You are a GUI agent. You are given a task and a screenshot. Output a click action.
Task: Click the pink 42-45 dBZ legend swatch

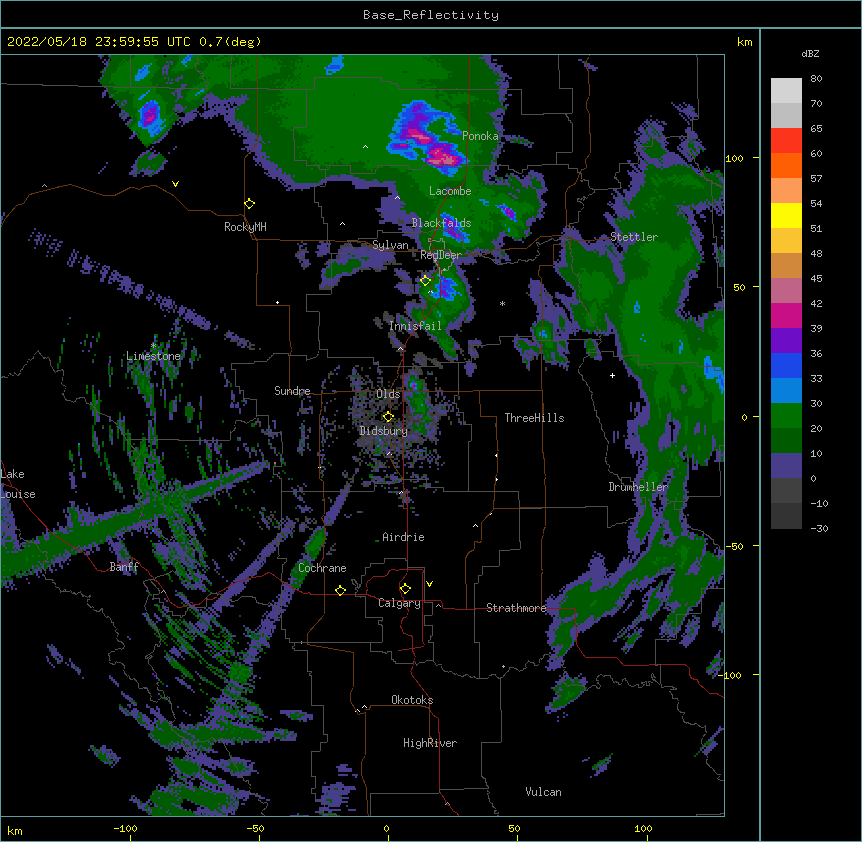click(x=786, y=291)
